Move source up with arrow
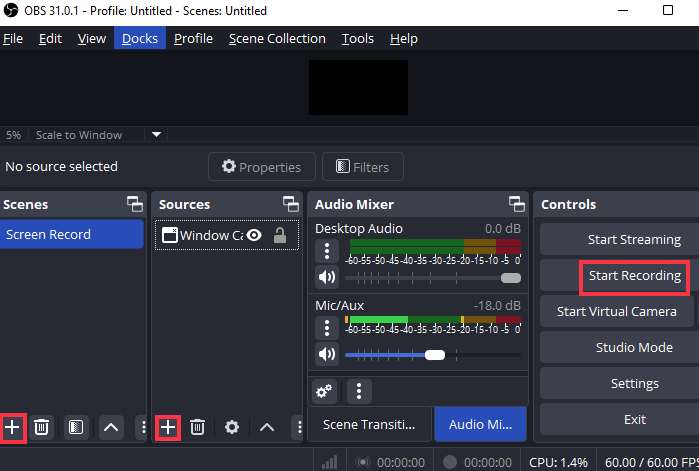This screenshot has width=699, height=471. tap(267, 427)
